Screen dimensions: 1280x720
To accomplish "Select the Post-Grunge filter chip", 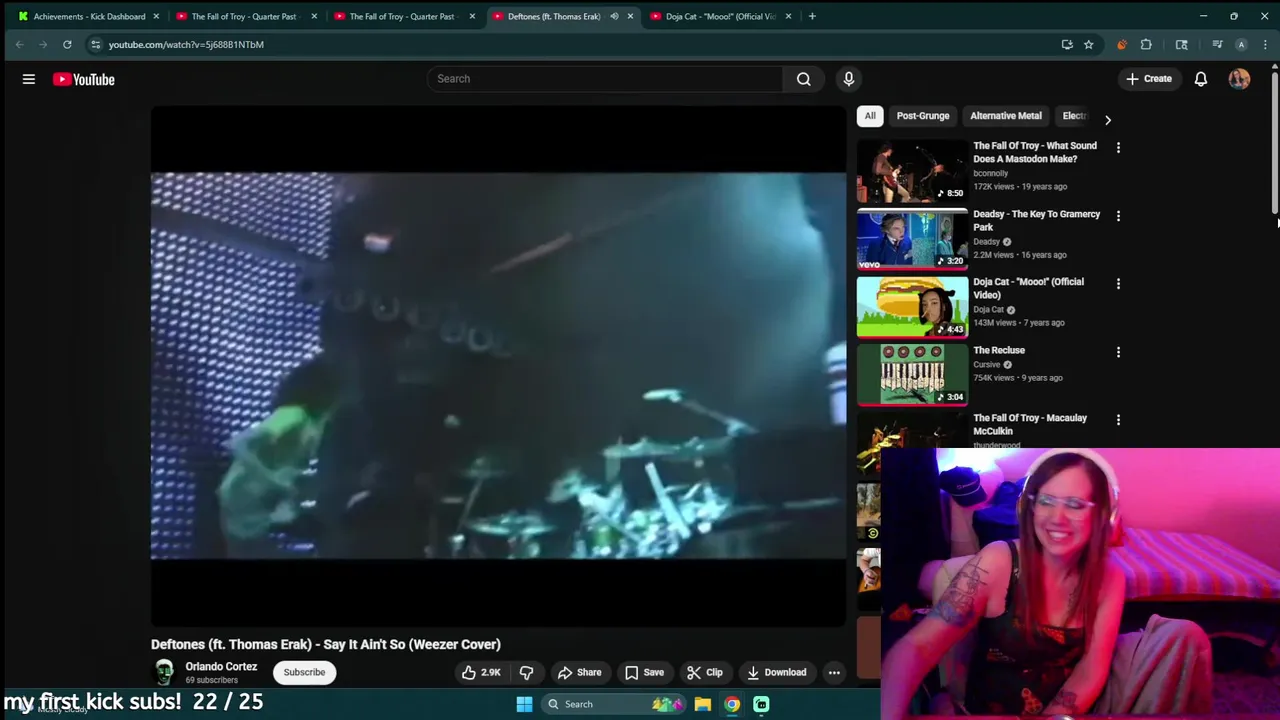I will pos(923,116).
